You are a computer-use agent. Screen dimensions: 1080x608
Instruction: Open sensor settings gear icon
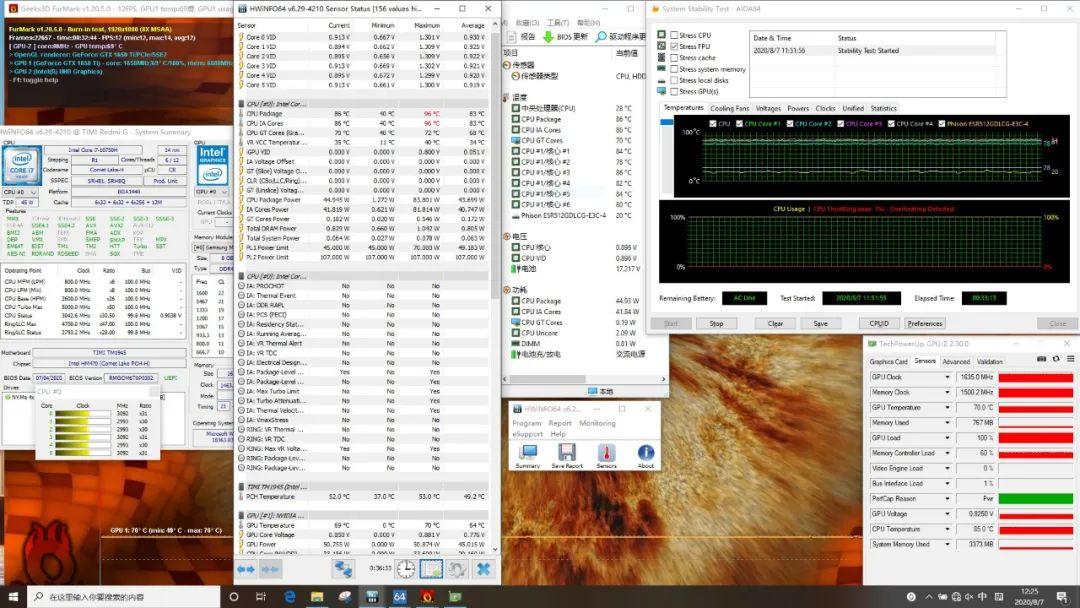[x=457, y=569]
